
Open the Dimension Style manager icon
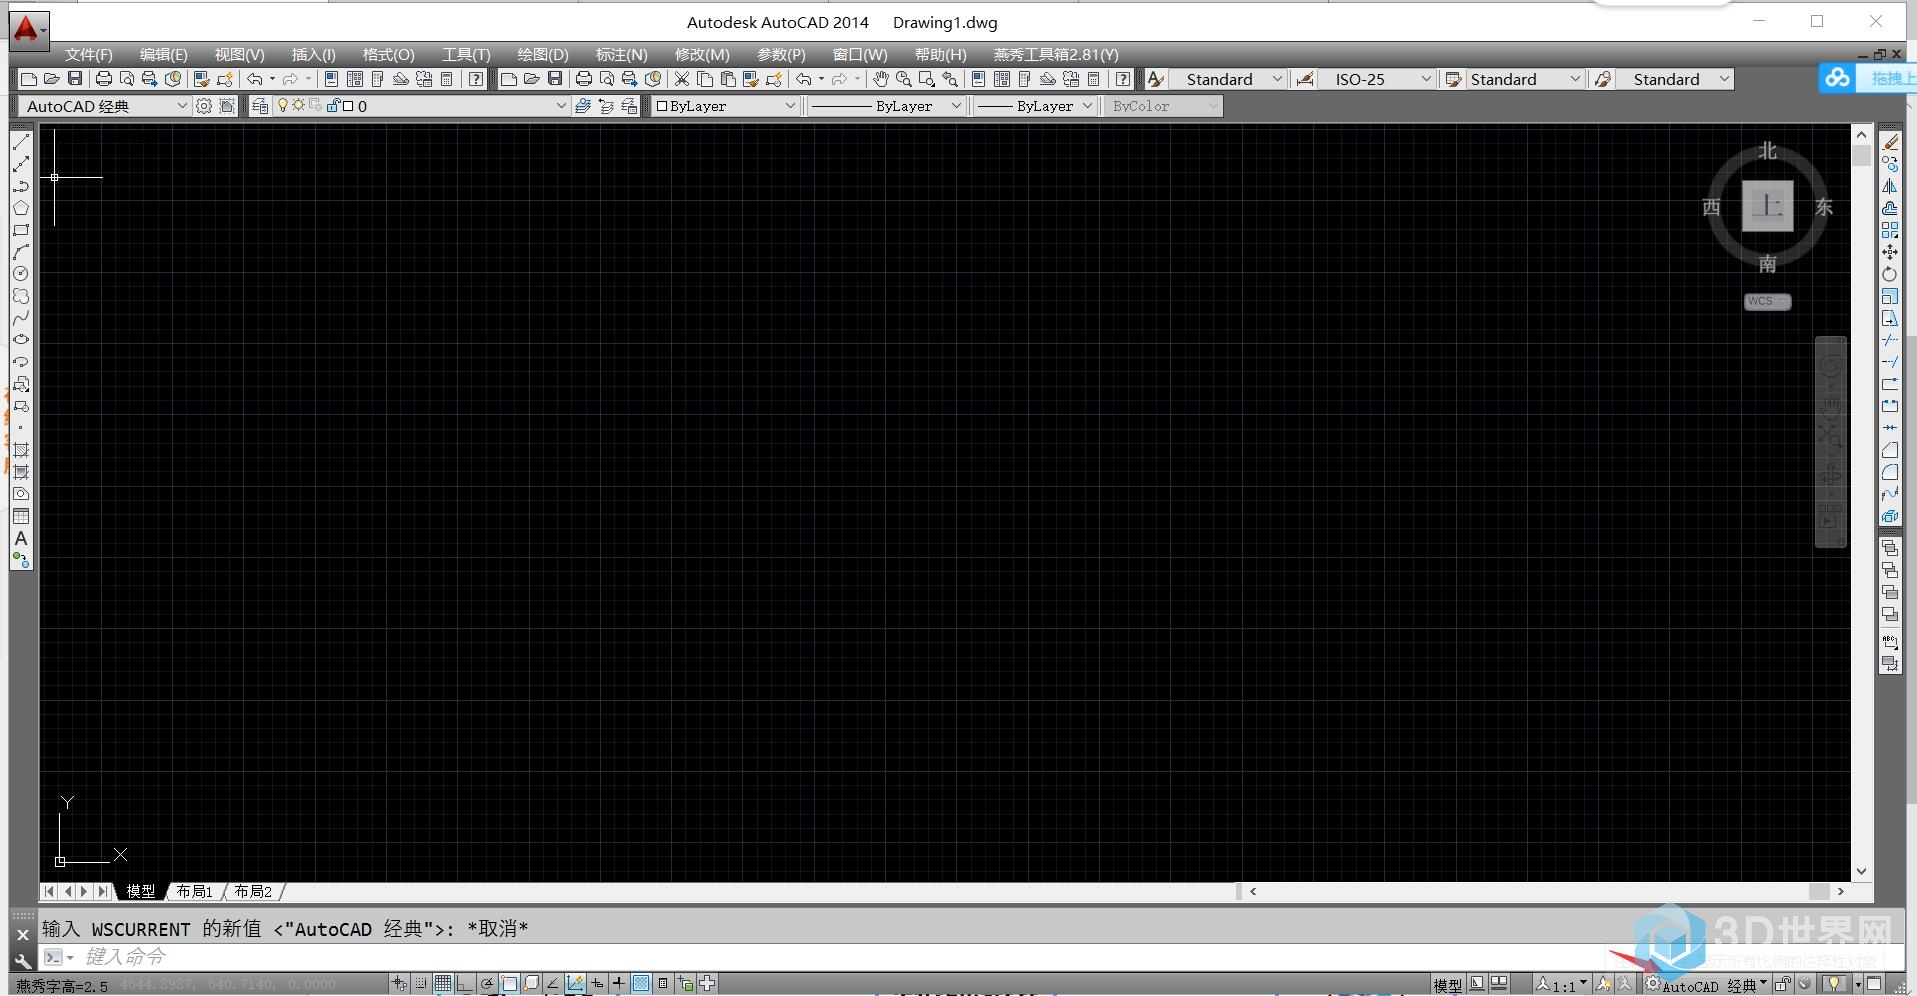point(1305,79)
